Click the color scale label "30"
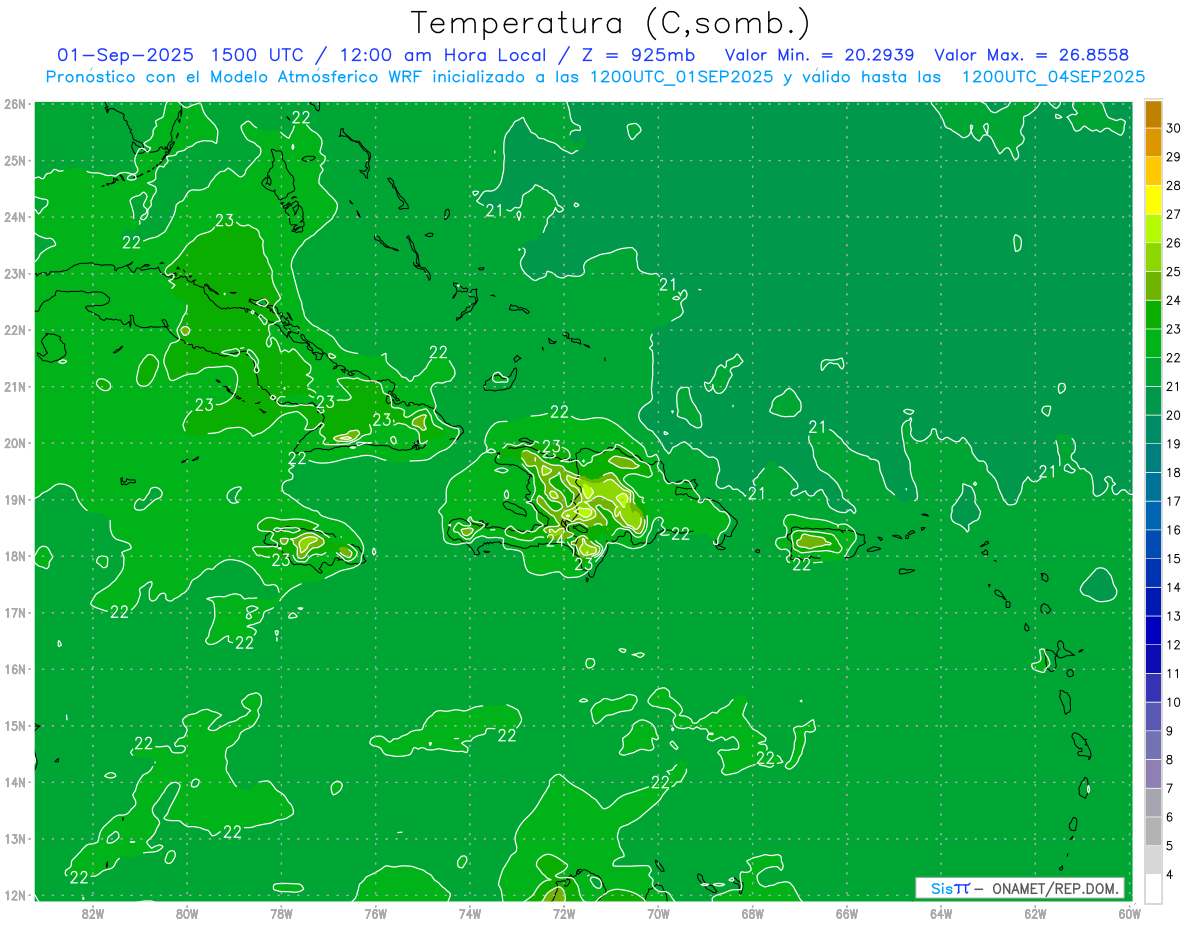Screen dimensions: 1200x927 click(x=1173, y=128)
